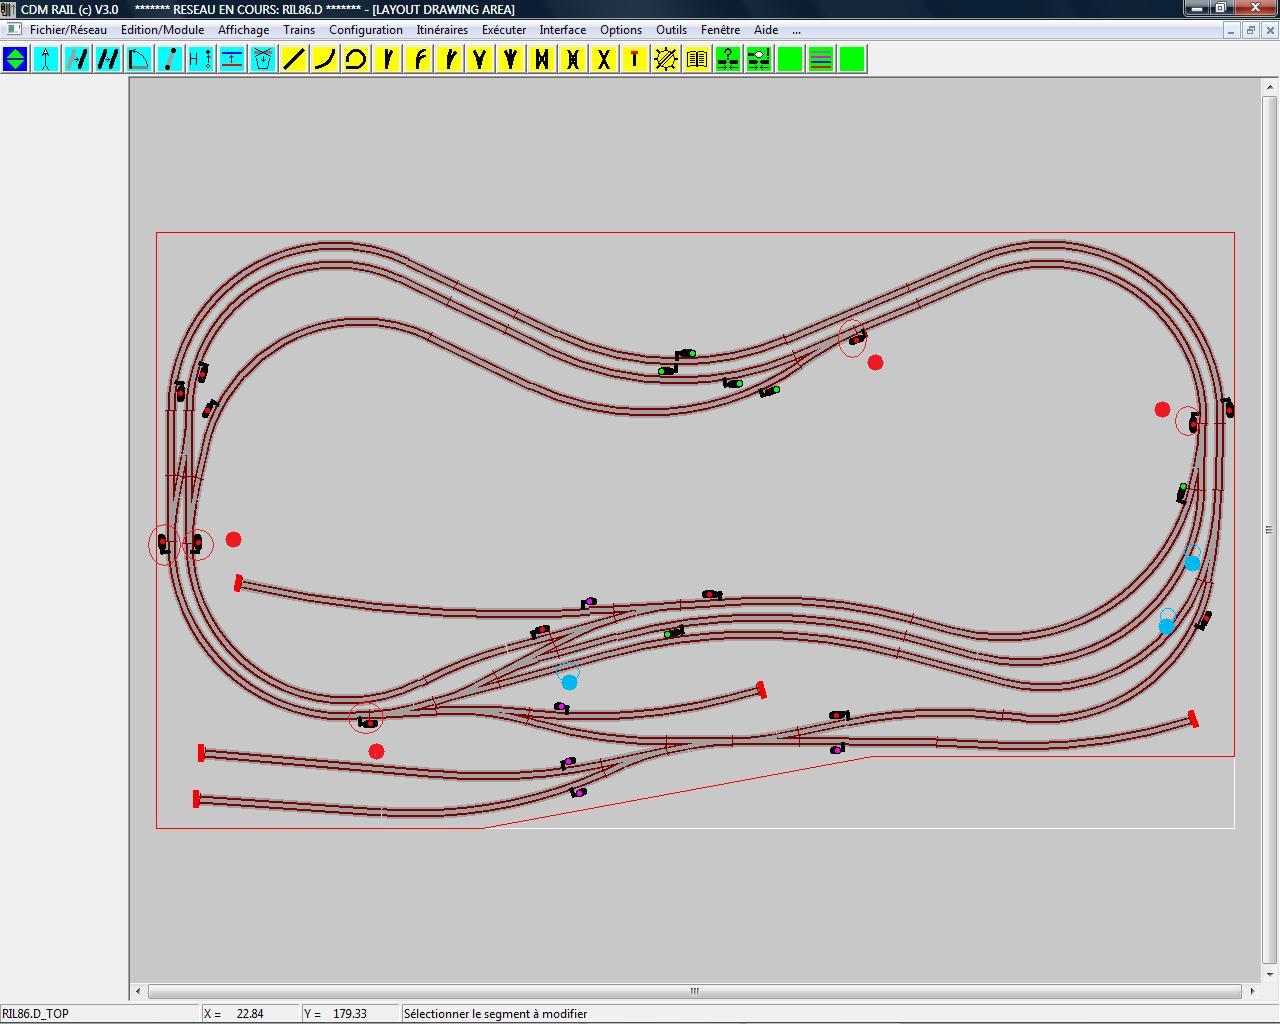Open the Fichier/Réseau menu
Image resolution: width=1280 pixels, height=1024 pixels.
click(68, 30)
